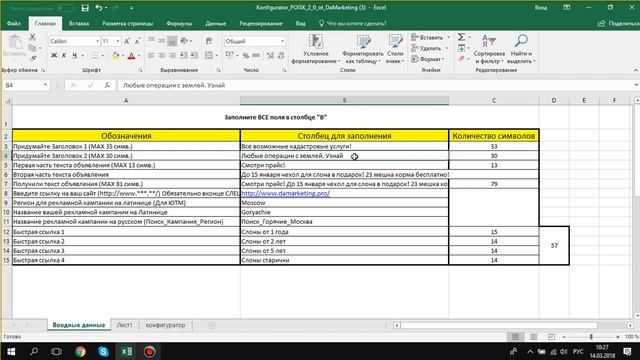Activate the Format Painter brush
Viewport: 640px width, 360px height.
(x=32, y=59)
